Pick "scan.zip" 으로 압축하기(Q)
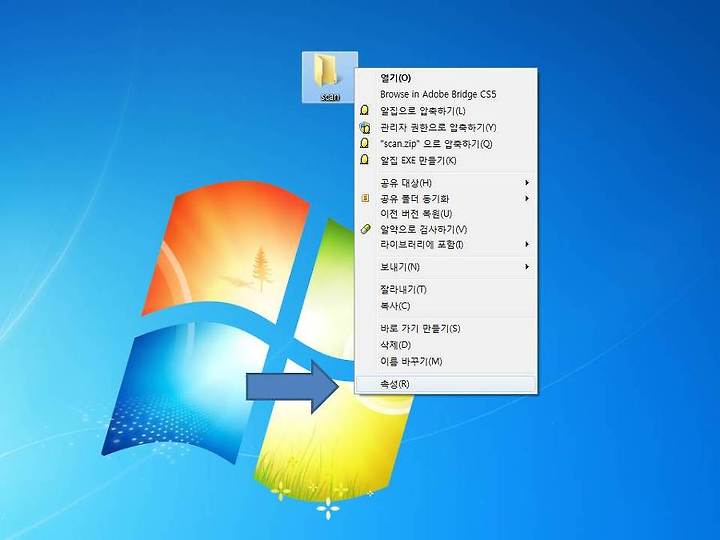The image size is (720, 540). coord(445,144)
